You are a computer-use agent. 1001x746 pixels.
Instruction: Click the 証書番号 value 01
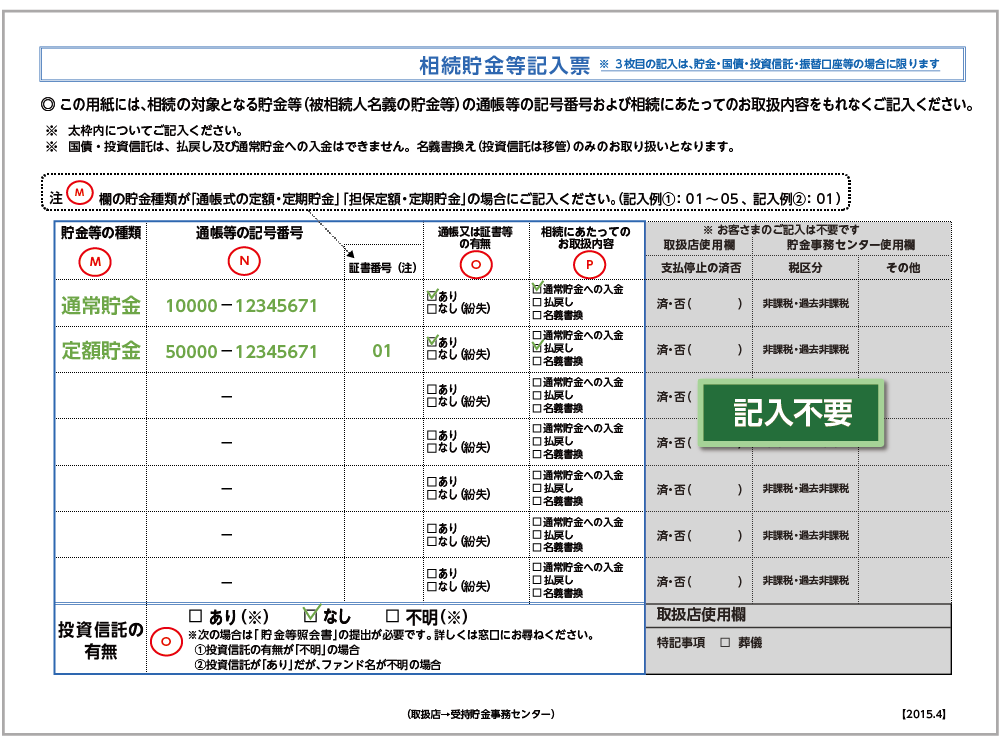pos(382,351)
